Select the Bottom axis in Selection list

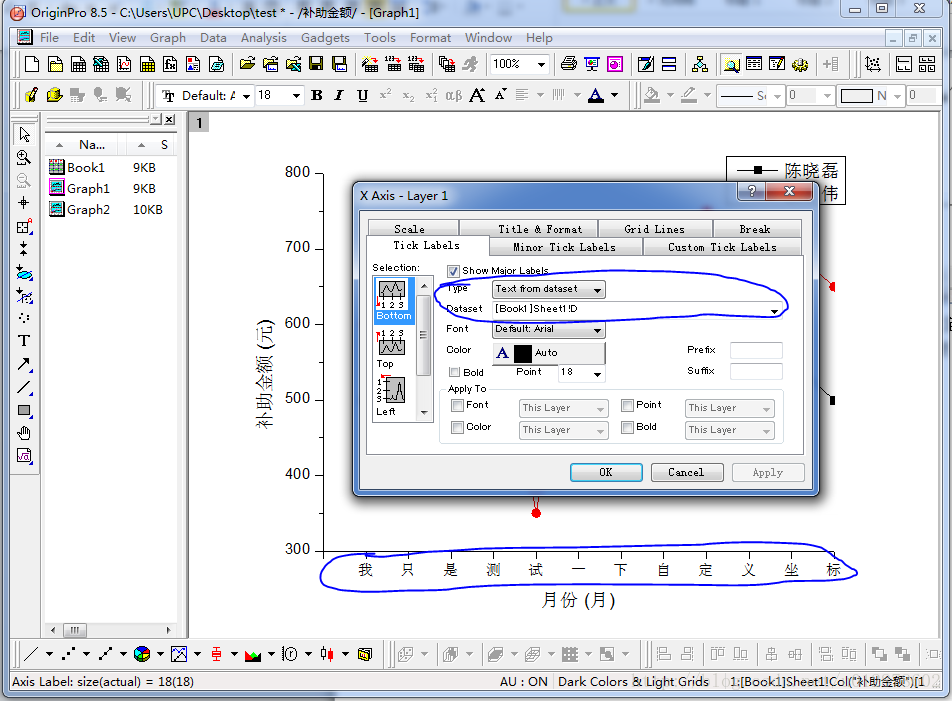(x=394, y=300)
